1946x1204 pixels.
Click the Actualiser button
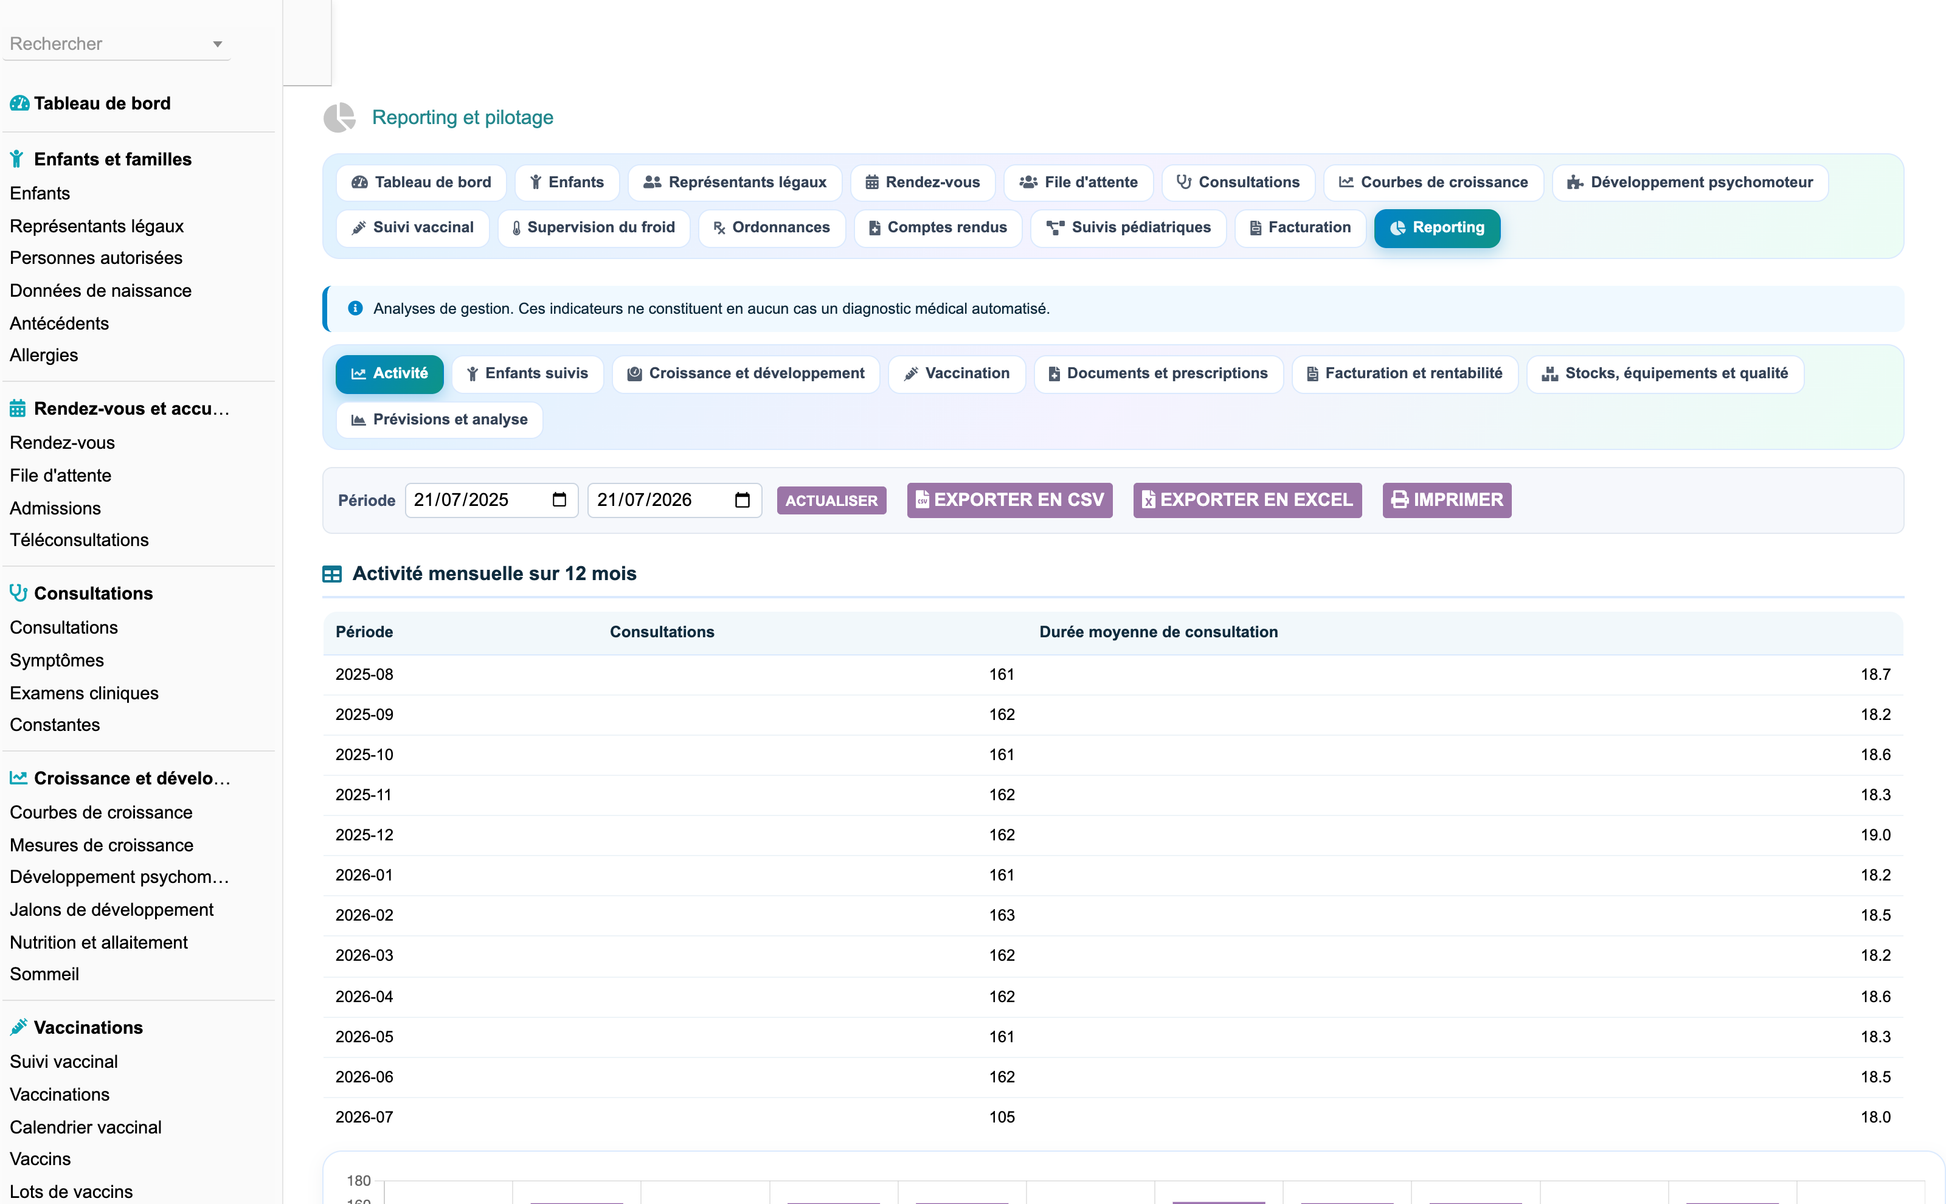point(831,500)
